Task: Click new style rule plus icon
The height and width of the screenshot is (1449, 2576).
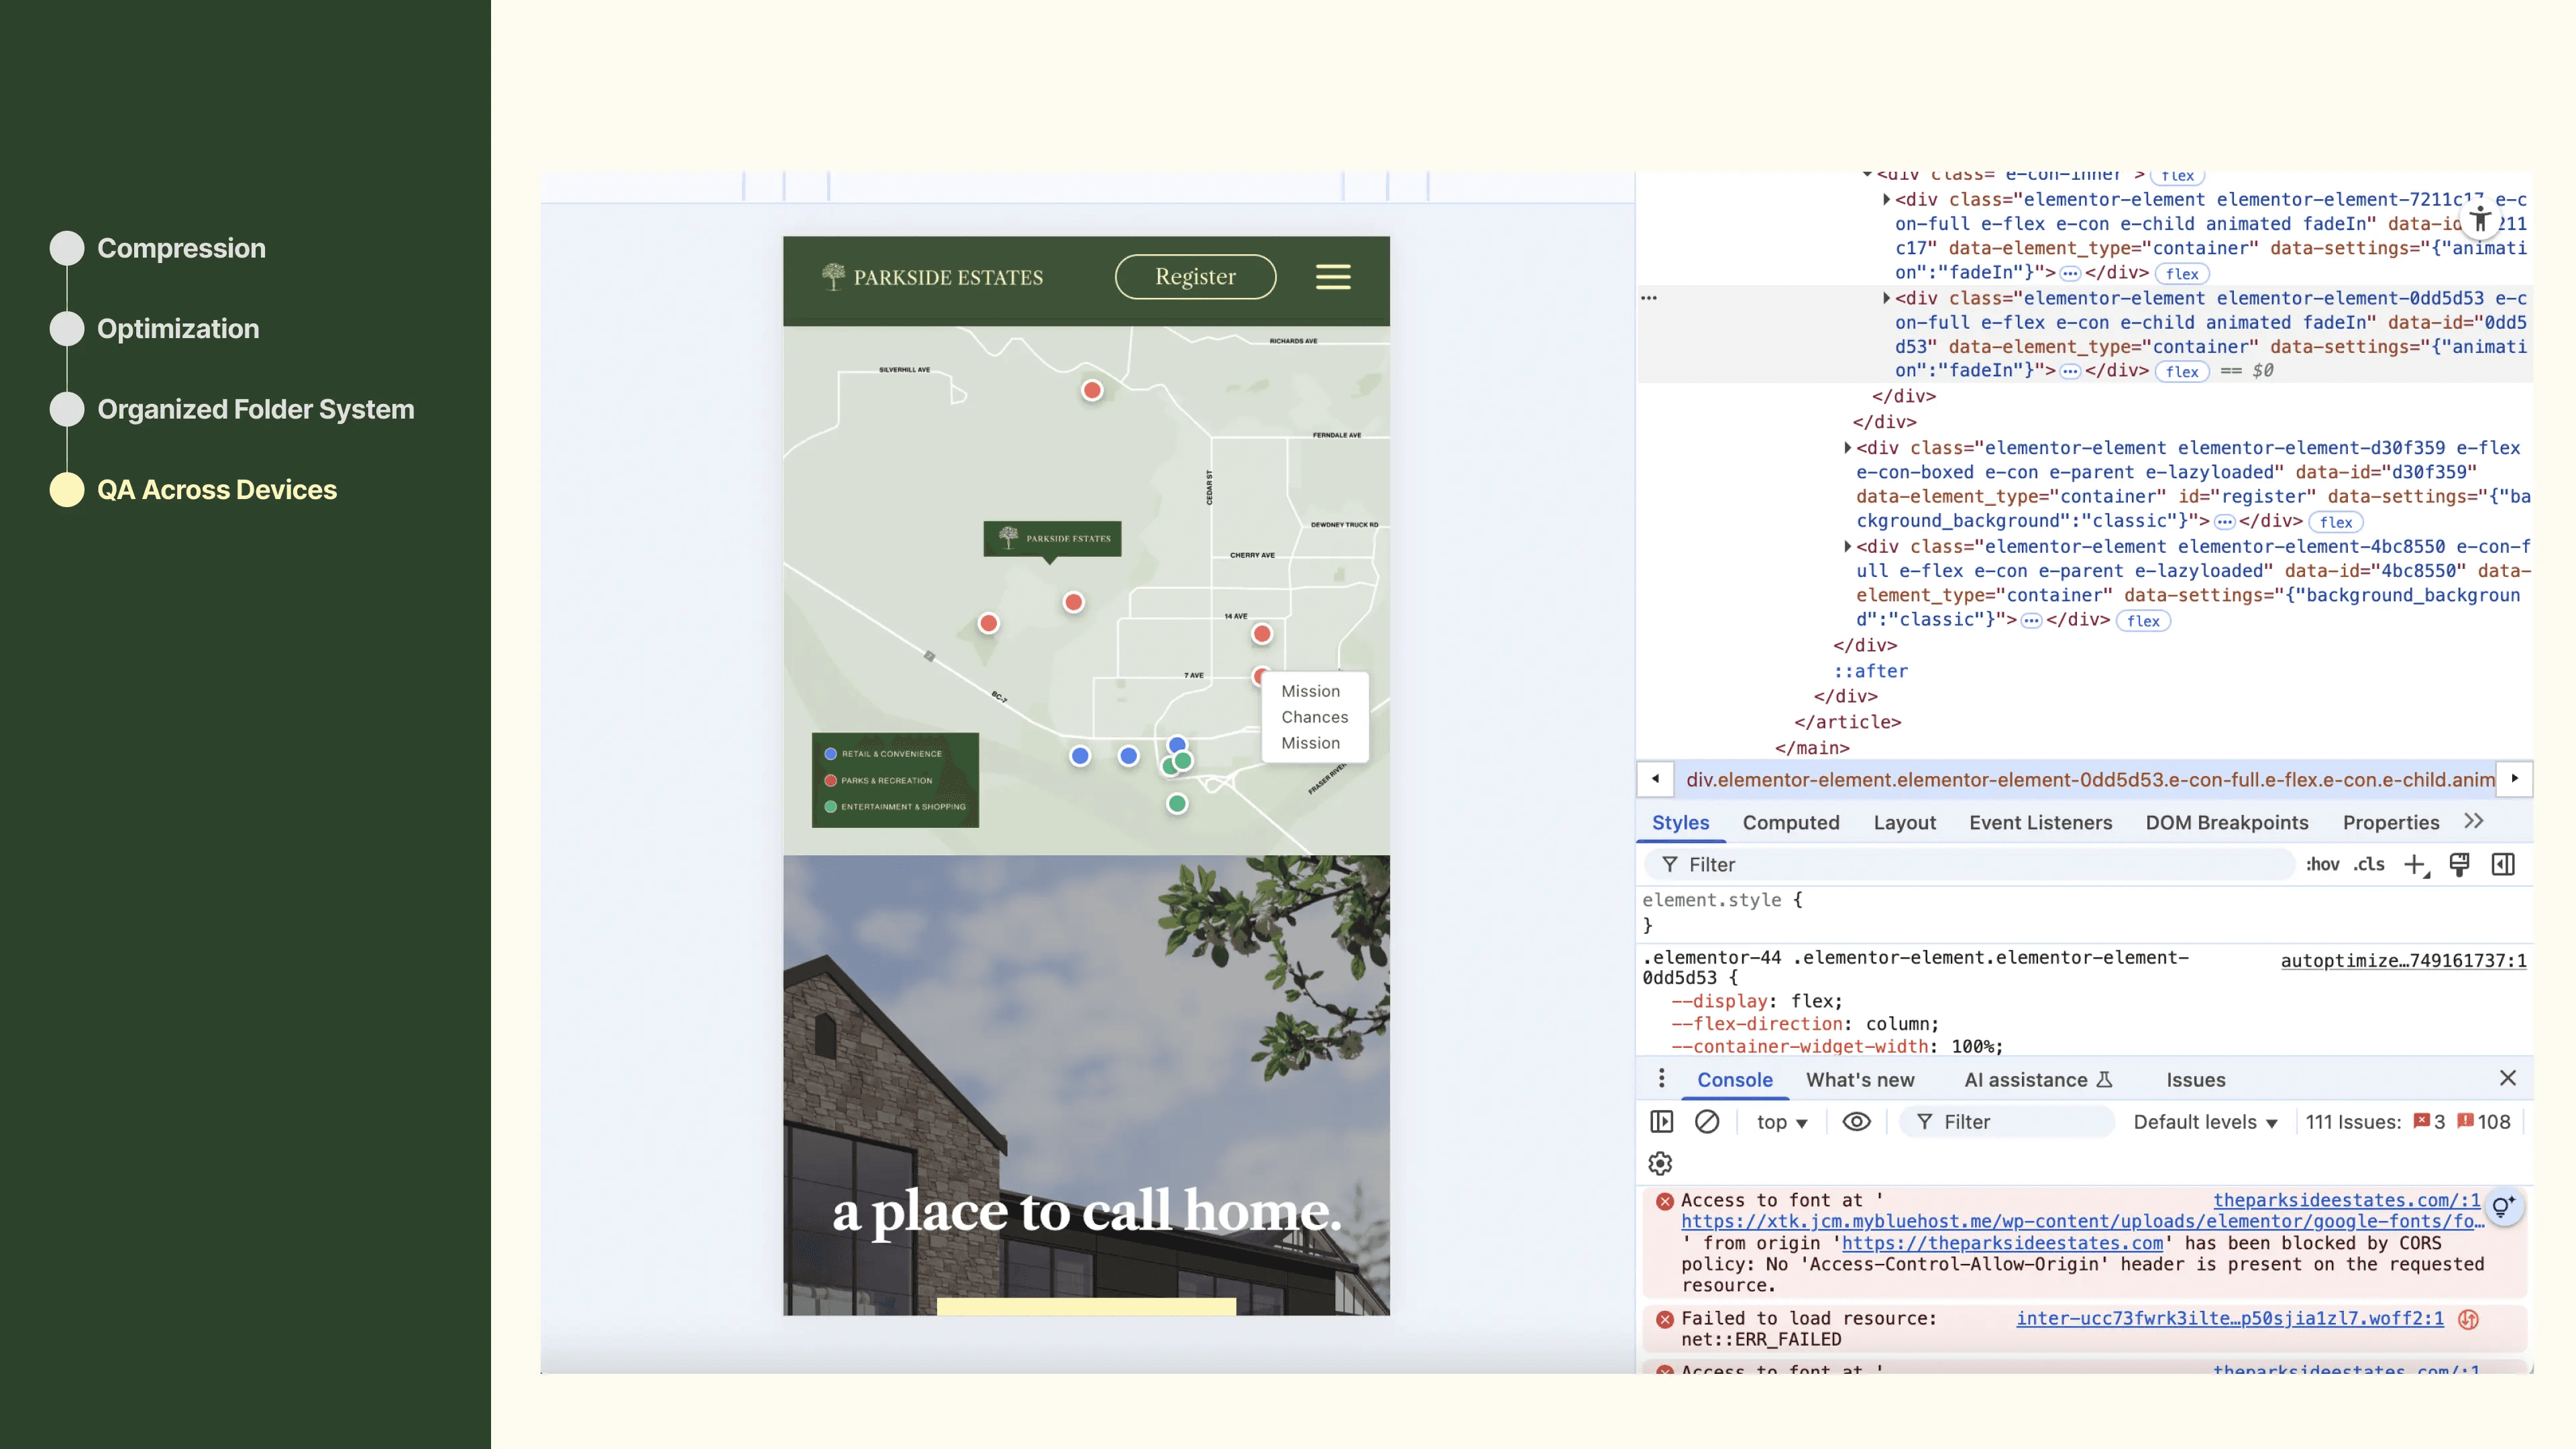Action: [2415, 865]
